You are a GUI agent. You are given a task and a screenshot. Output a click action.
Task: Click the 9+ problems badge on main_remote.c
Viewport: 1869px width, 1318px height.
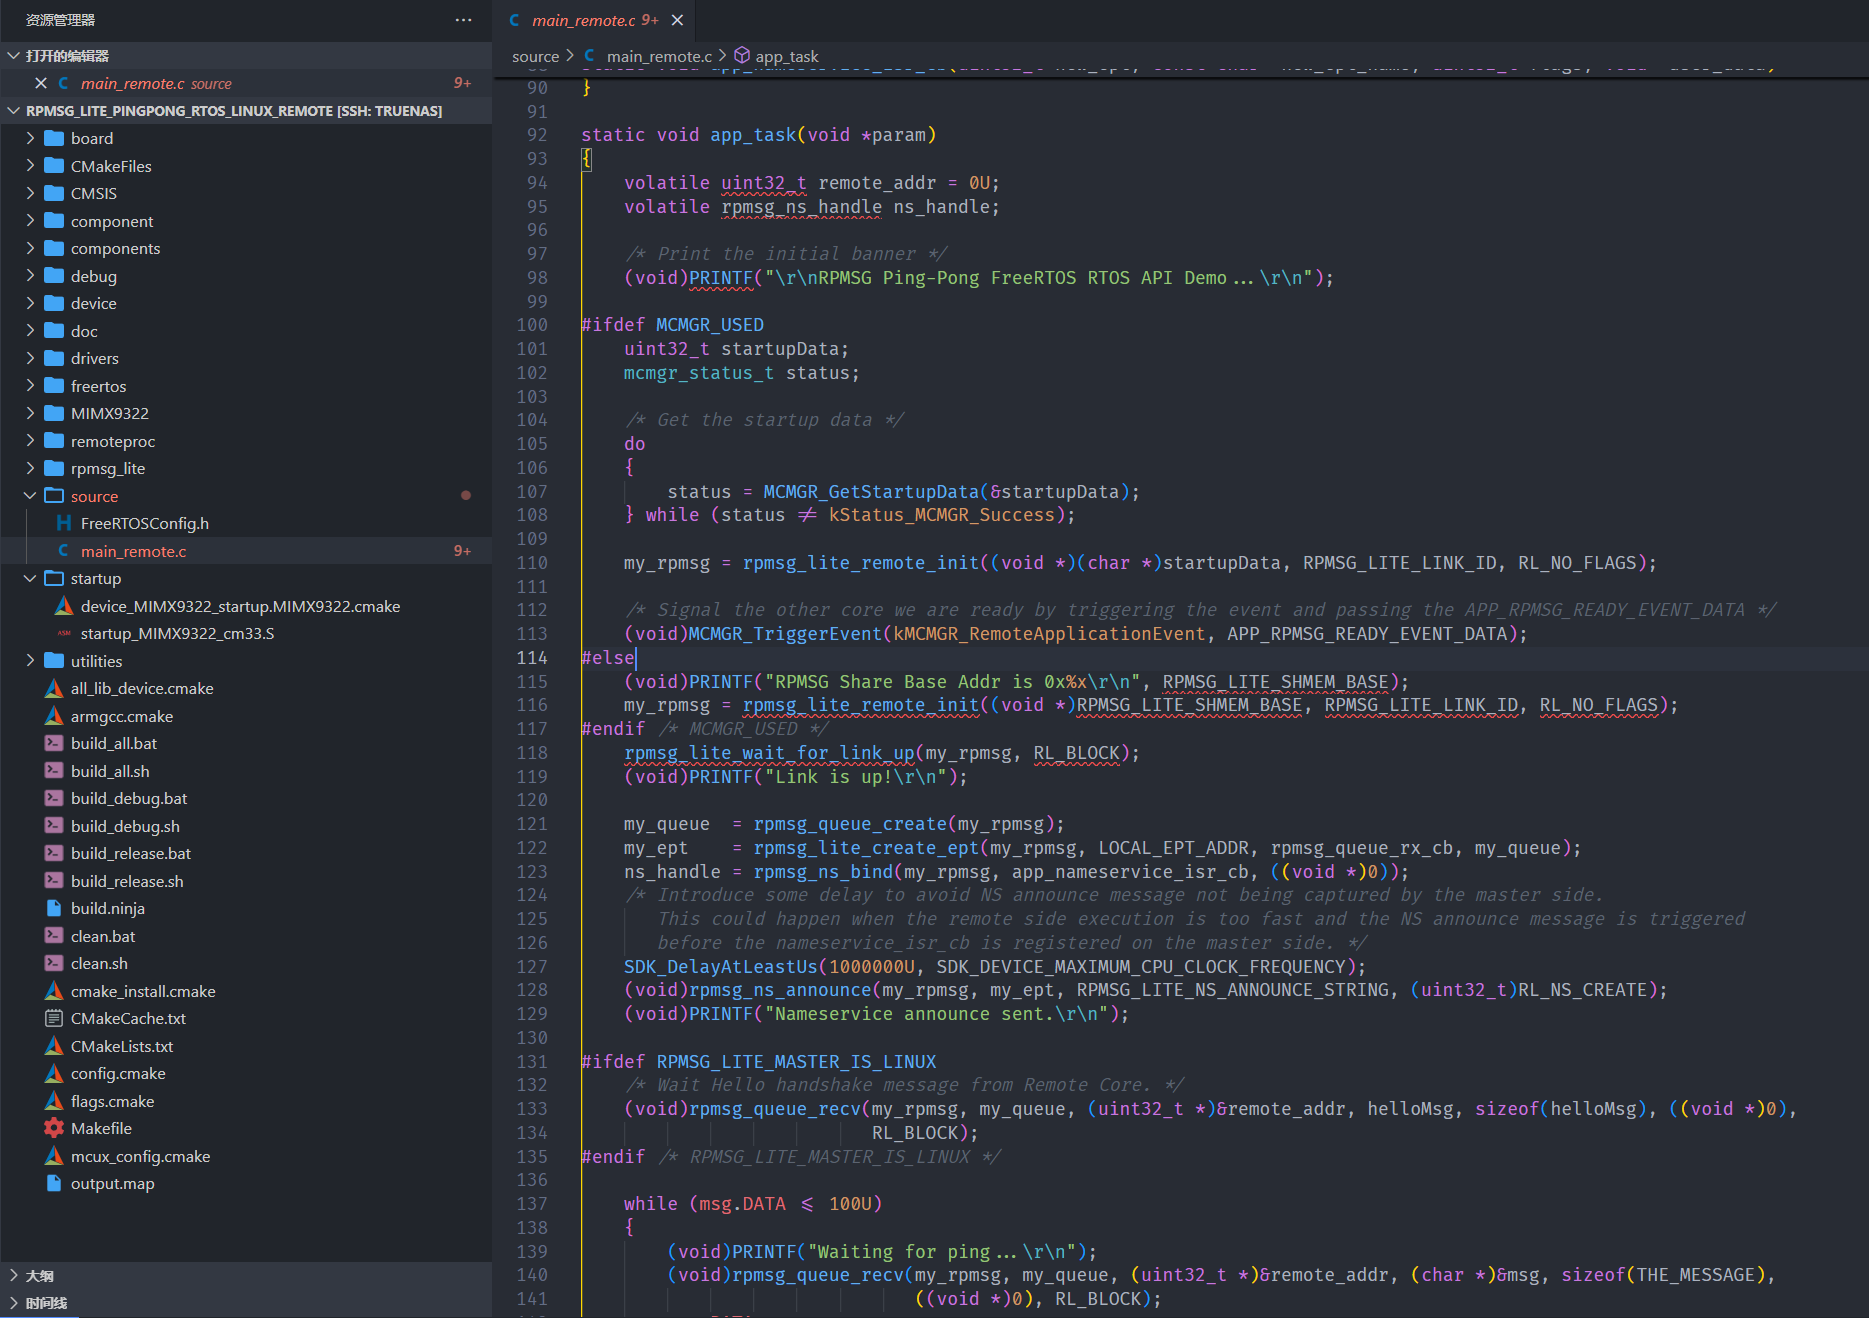click(462, 551)
